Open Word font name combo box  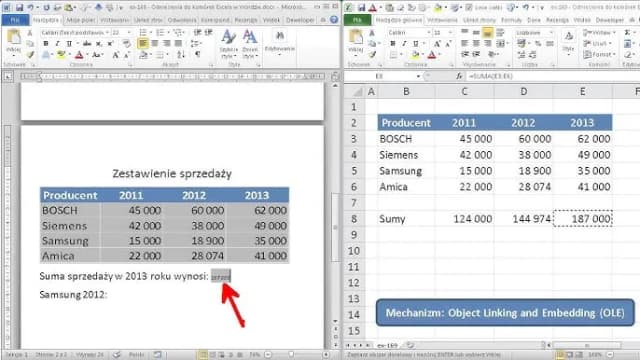[x=75, y=32]
